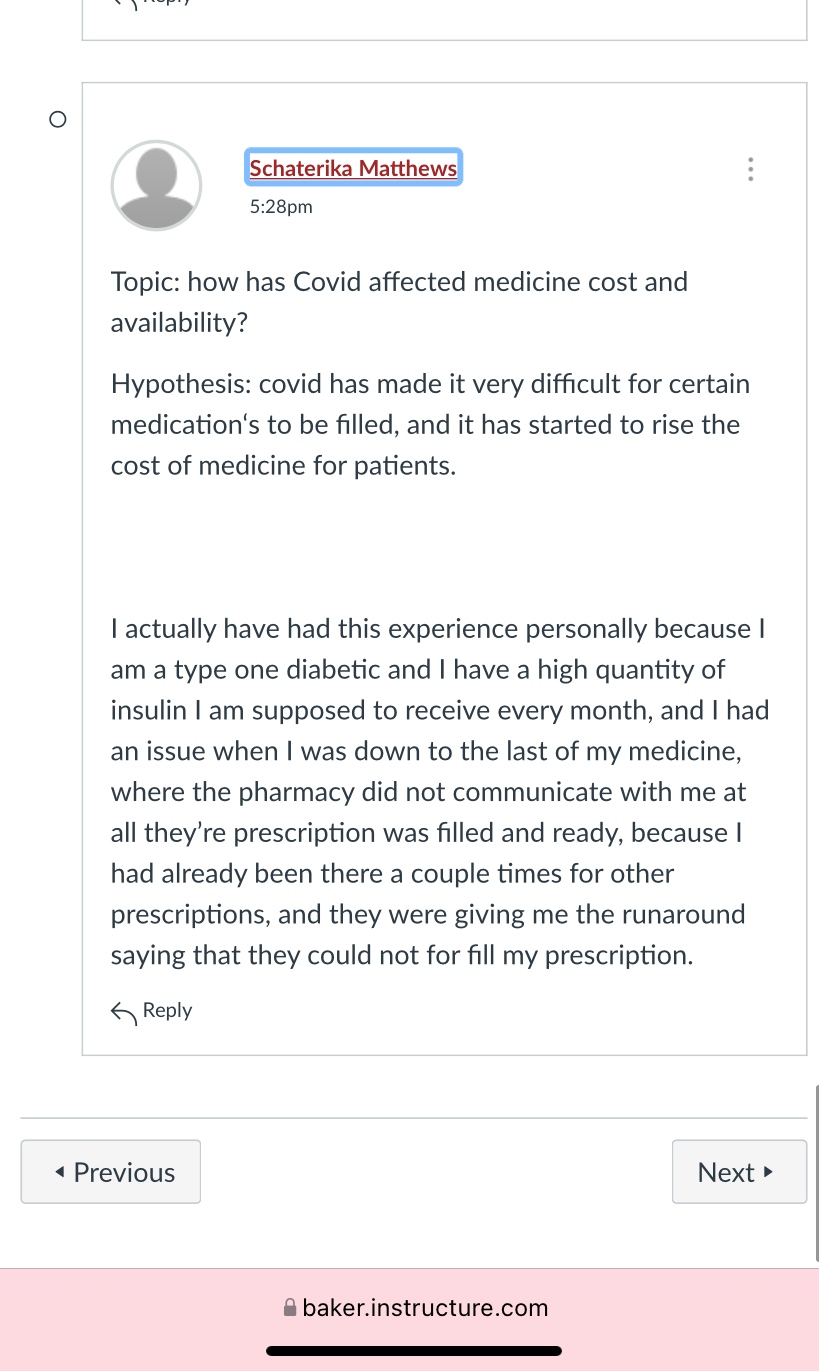Tap the home indicator bar at the bottom
The height and width of the screenshot is (1371, 819).
coord(414,1351)
